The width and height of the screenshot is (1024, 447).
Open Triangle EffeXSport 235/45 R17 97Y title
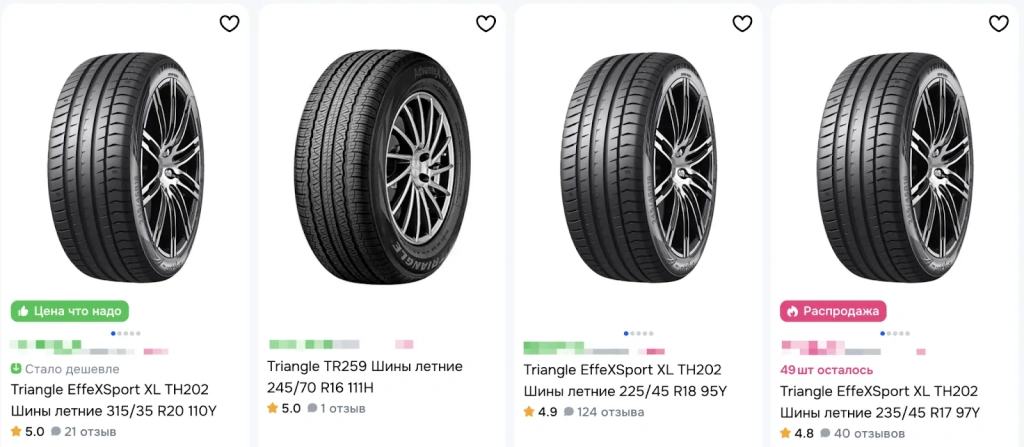(x=881, y=400)
